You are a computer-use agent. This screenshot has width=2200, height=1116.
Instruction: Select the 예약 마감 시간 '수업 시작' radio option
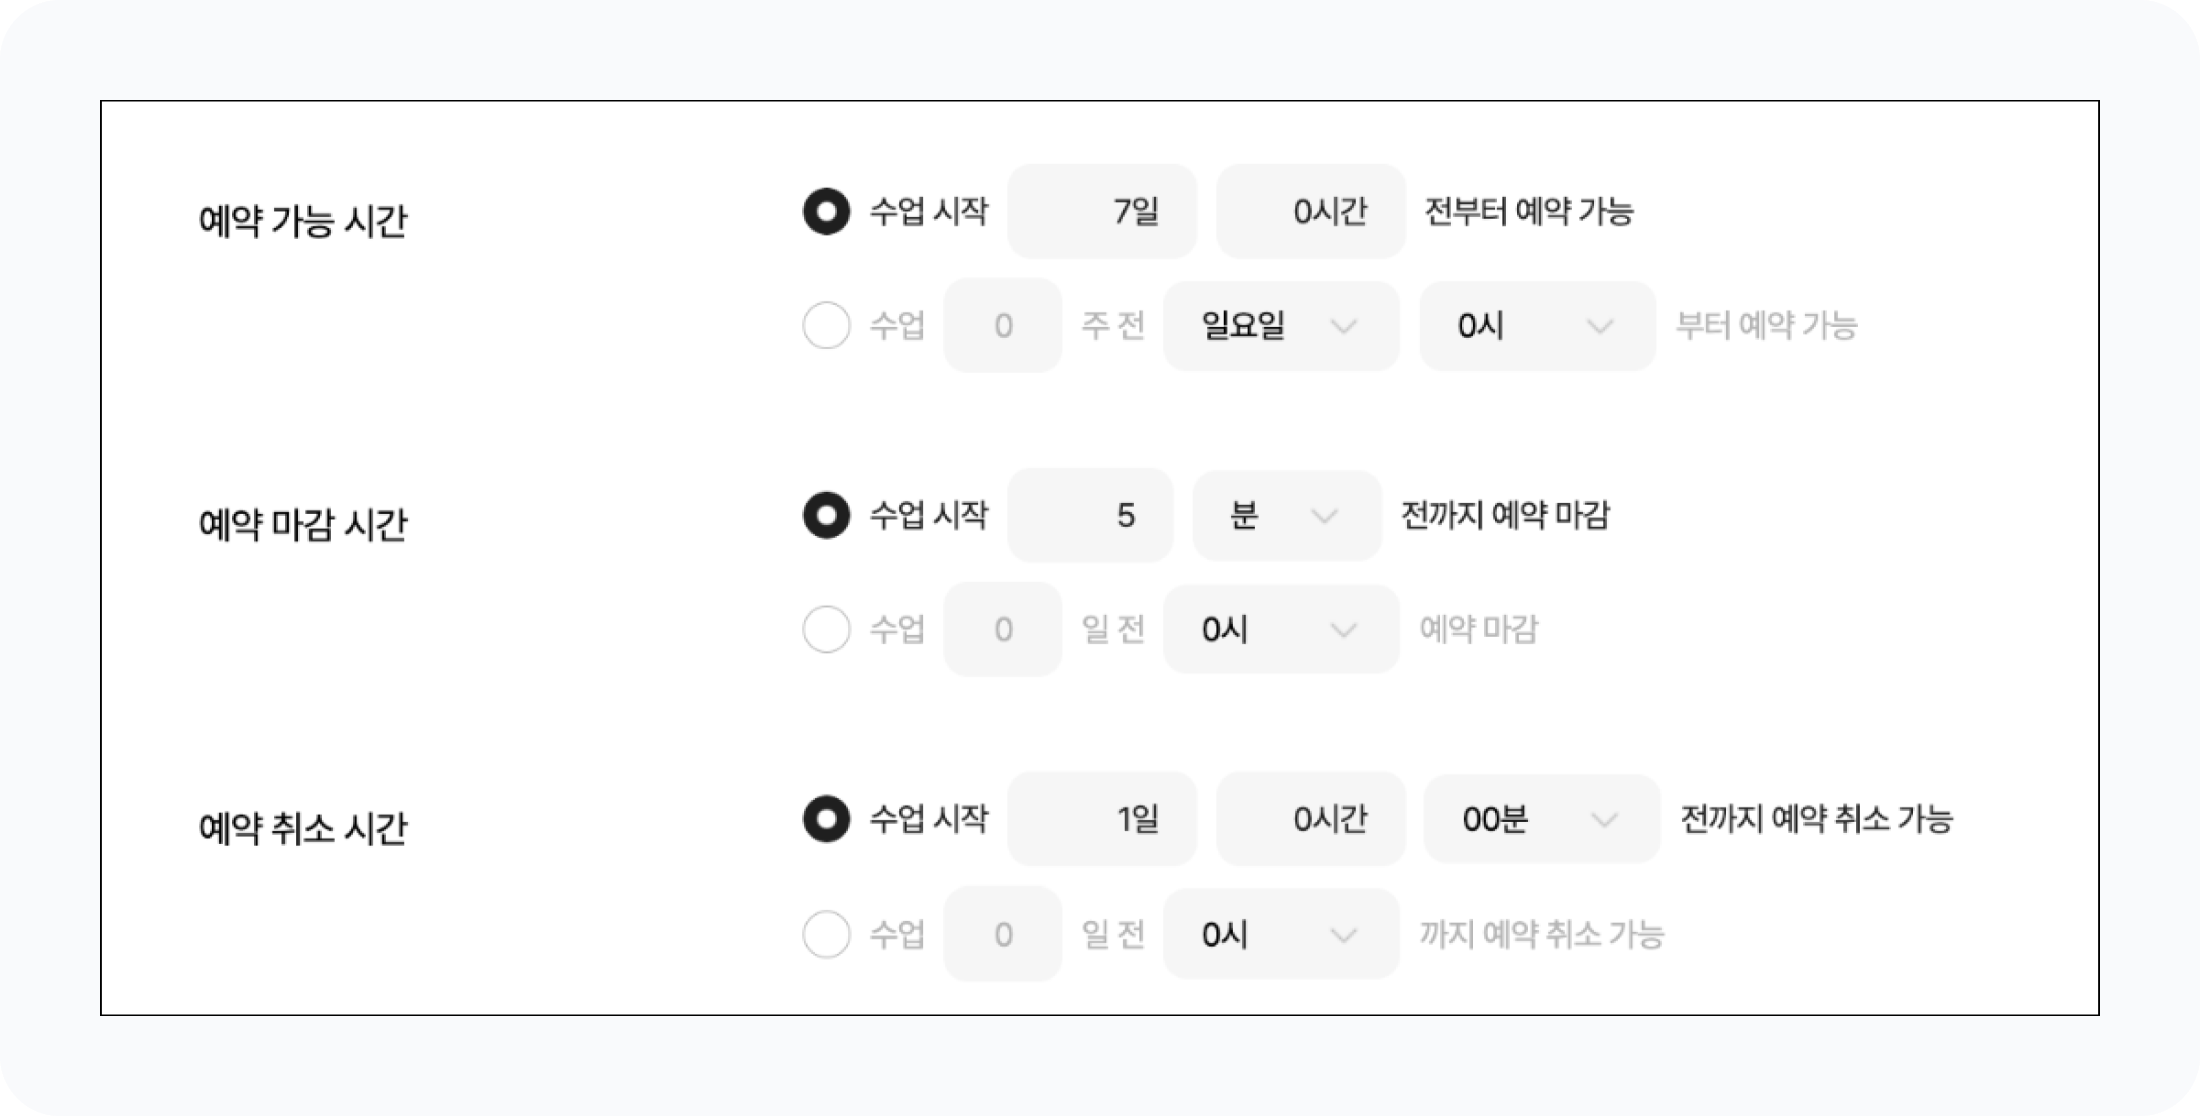pos(826,515)
